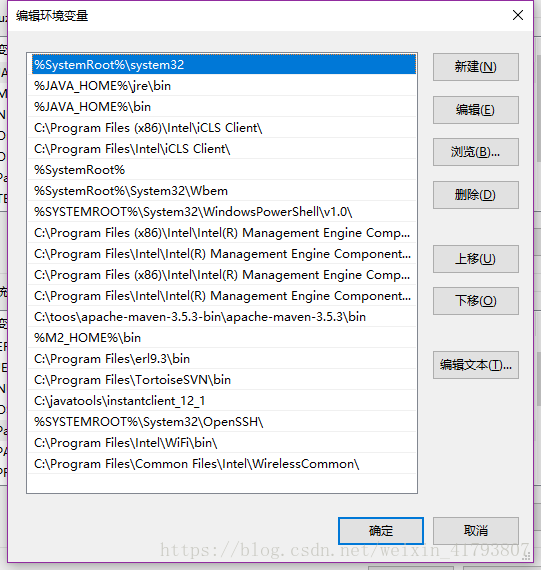Select C:\Program Files\erl9.3\bin entry
This screenshot has width=541, height=570.
pos(222,359)
